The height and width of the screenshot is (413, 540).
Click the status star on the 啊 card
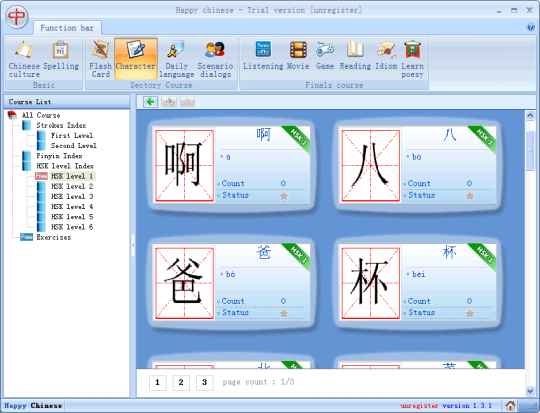click(284, 196)
